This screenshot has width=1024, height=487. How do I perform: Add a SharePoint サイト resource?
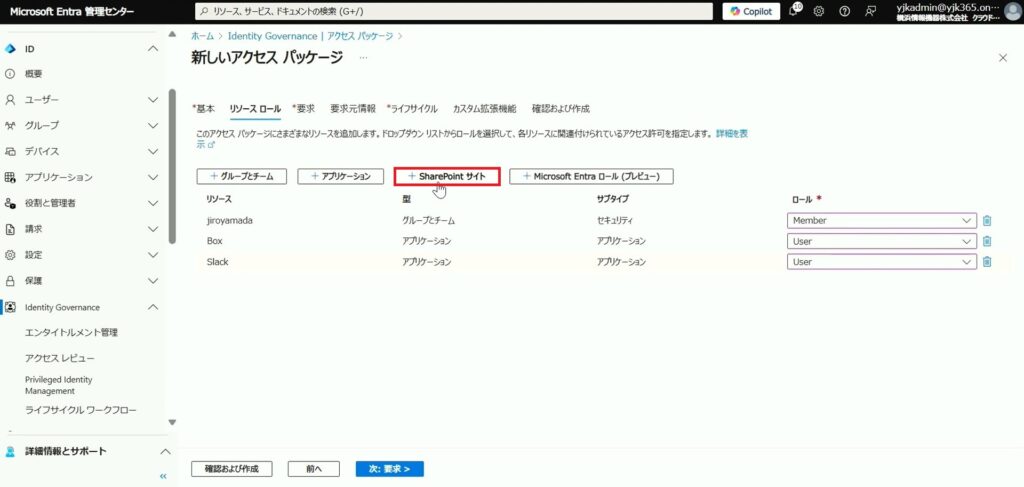coord(447,176)
